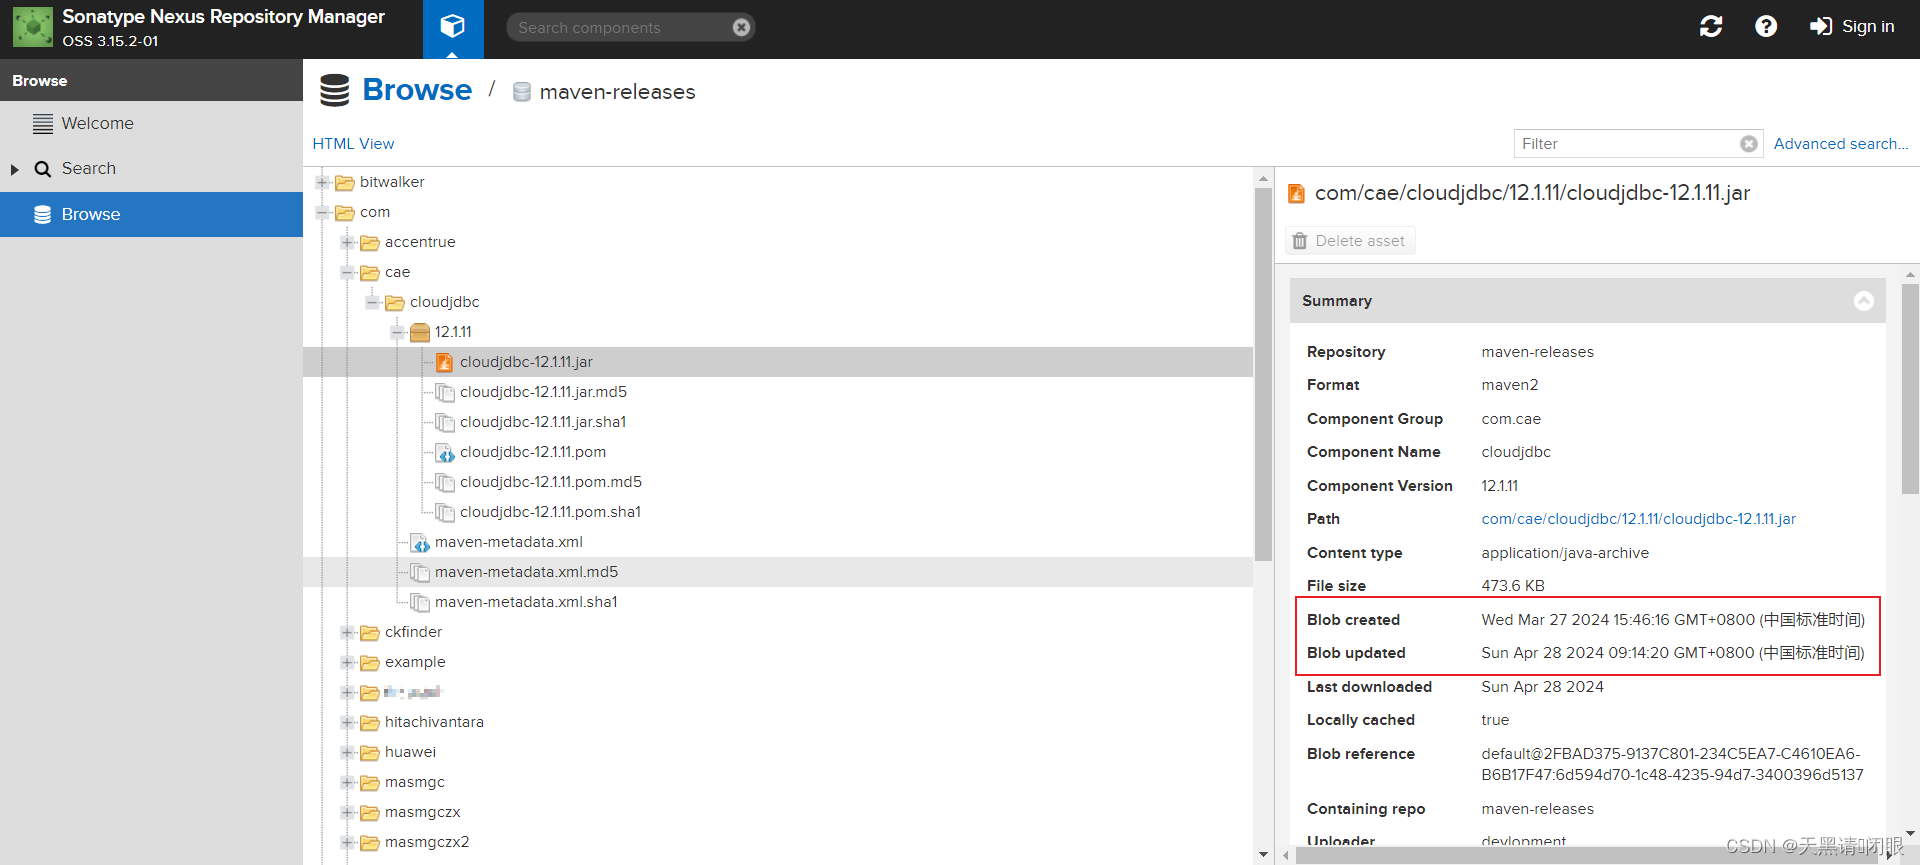
Task: Select cloudjdbc-12.1.11.jar in tree
Action: click(526, 362)
